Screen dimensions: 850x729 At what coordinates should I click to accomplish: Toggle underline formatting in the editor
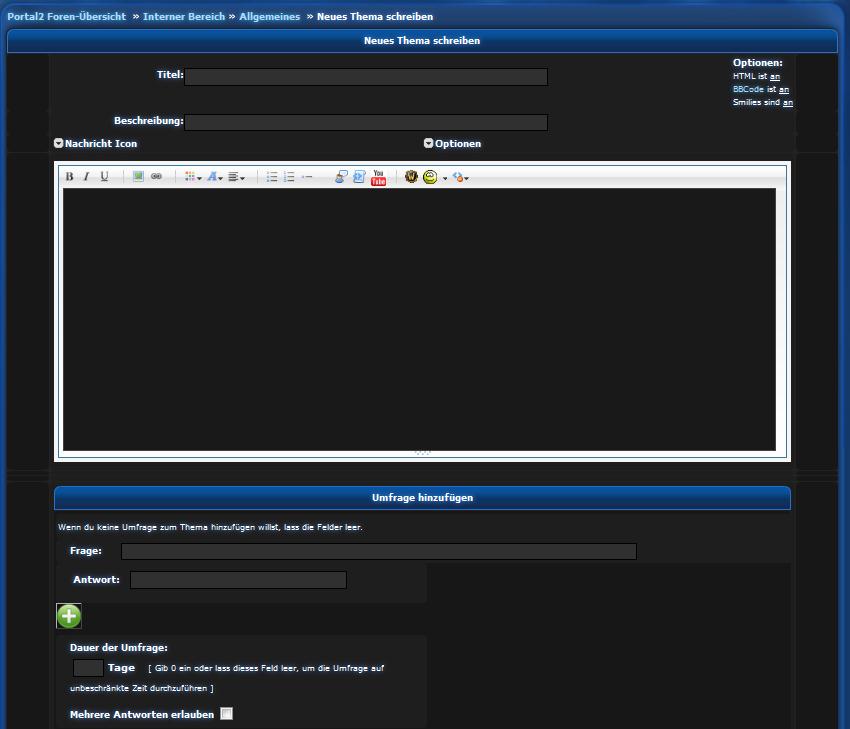coord(104,177)
